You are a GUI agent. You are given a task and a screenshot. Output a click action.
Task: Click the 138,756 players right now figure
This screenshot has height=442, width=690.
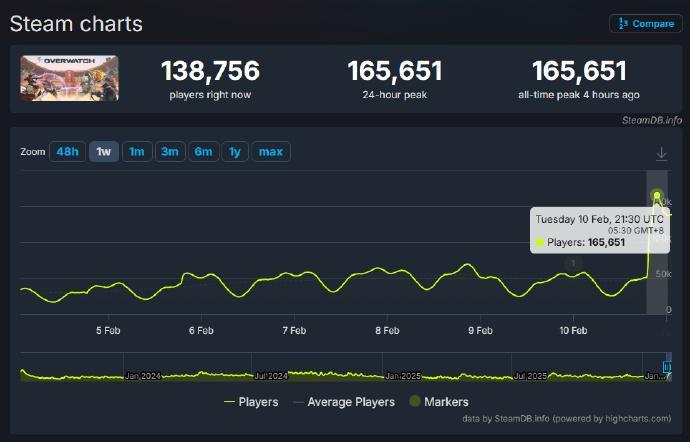coord(210,71)
